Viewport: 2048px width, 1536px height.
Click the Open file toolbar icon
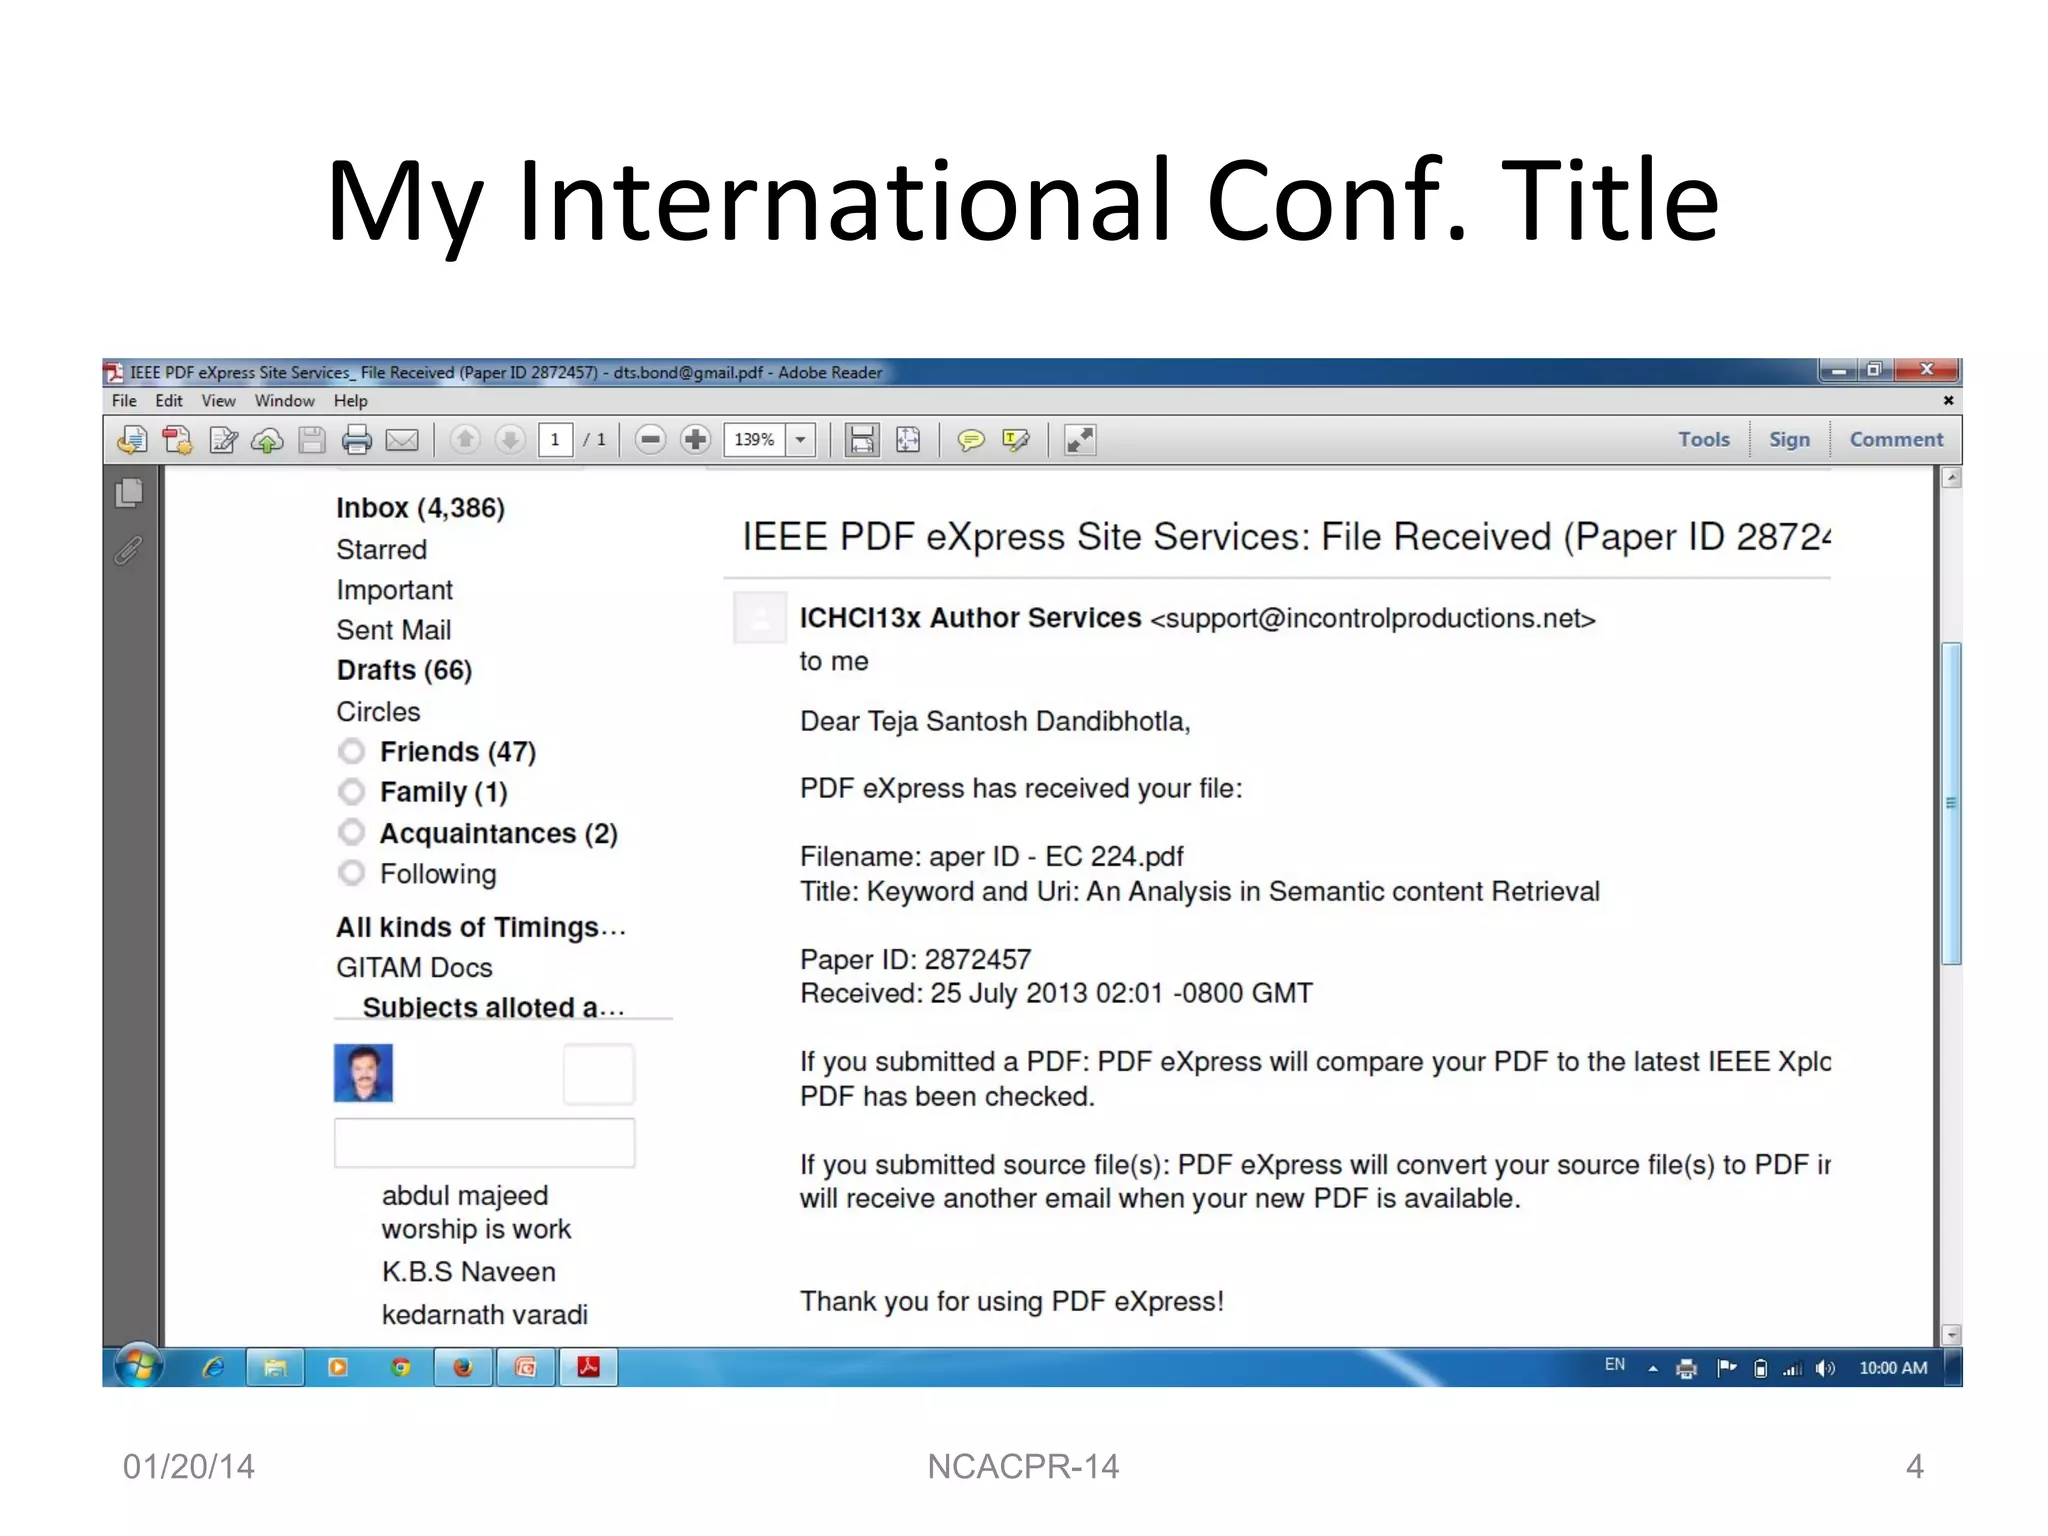(x=132, y=440)
